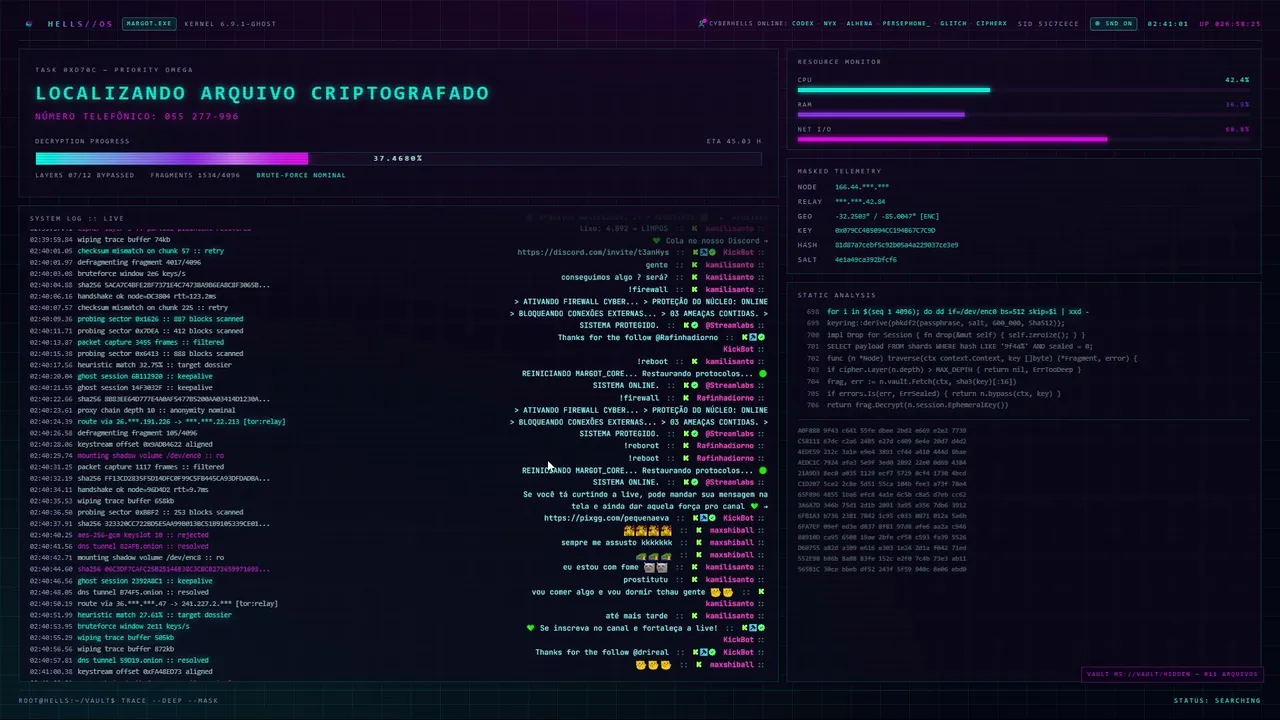Image resolution: width=1280 pixels, height=720 pixels.
Task: Click the 'NÚMERO TELEFÔNICO: 055 277-996' line
Action: [137, 116]
